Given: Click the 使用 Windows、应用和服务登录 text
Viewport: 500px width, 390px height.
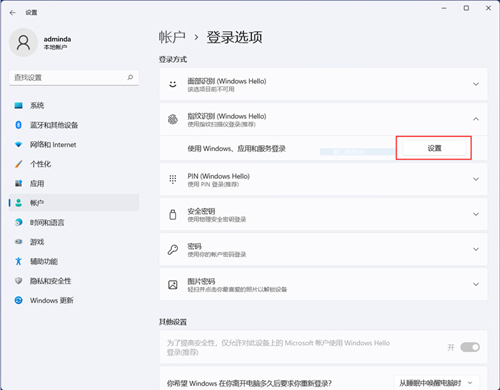Looking at the screenshot, I should (x=237, y=149).
